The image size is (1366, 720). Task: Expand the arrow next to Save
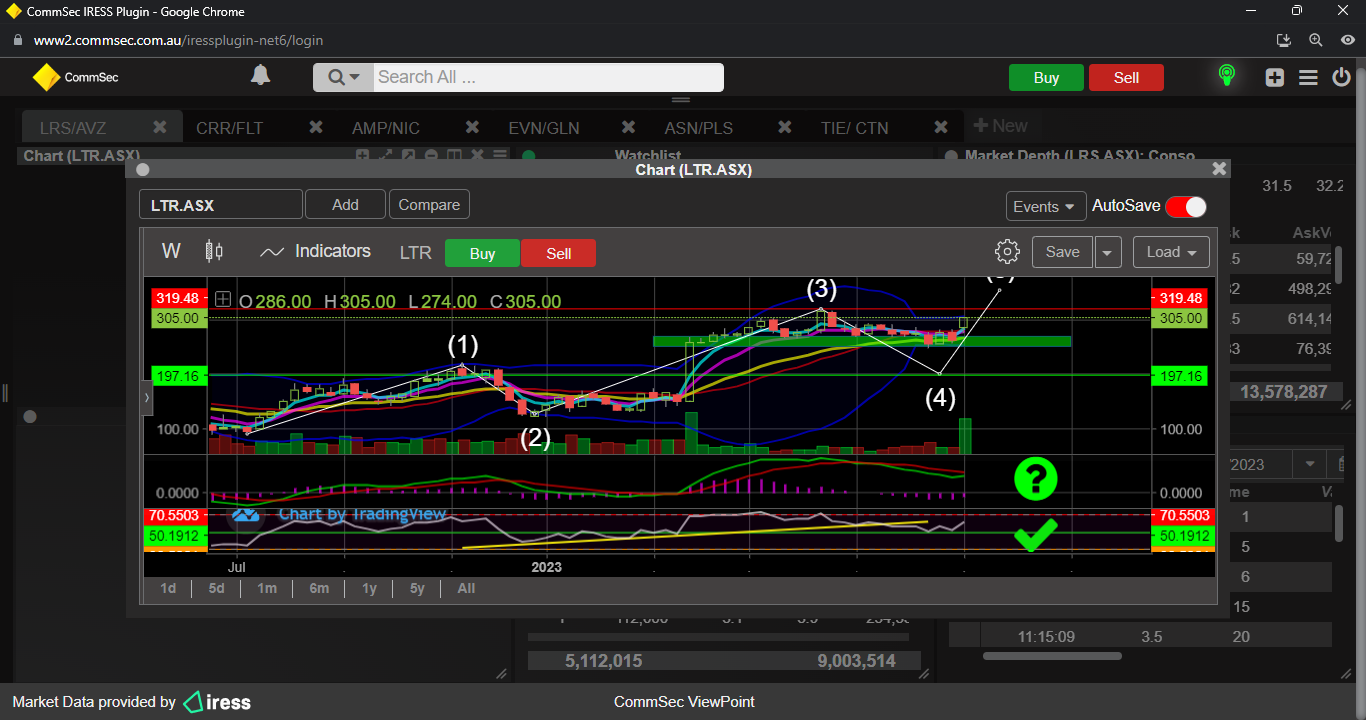pos(1107,253)
